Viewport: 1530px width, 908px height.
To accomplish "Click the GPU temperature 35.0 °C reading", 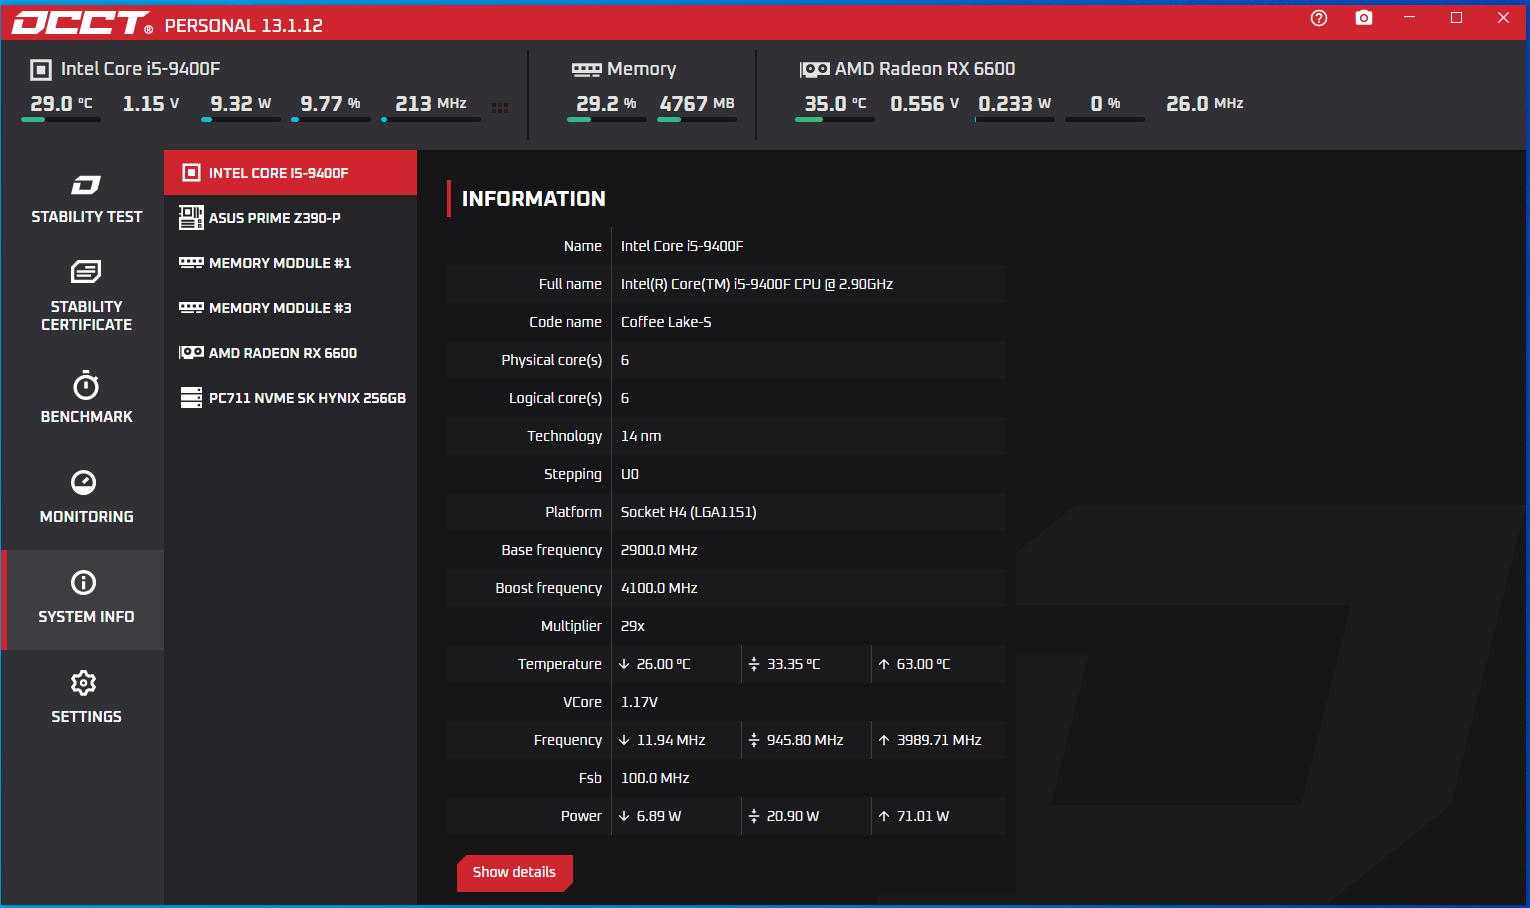I will point(835,104).
